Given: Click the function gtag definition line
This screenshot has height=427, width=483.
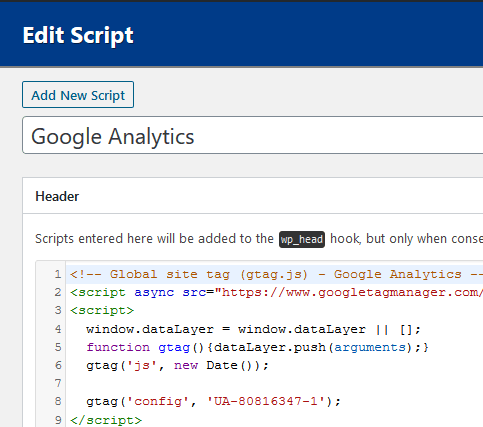Looking at the screenshot, I should 257,347.
